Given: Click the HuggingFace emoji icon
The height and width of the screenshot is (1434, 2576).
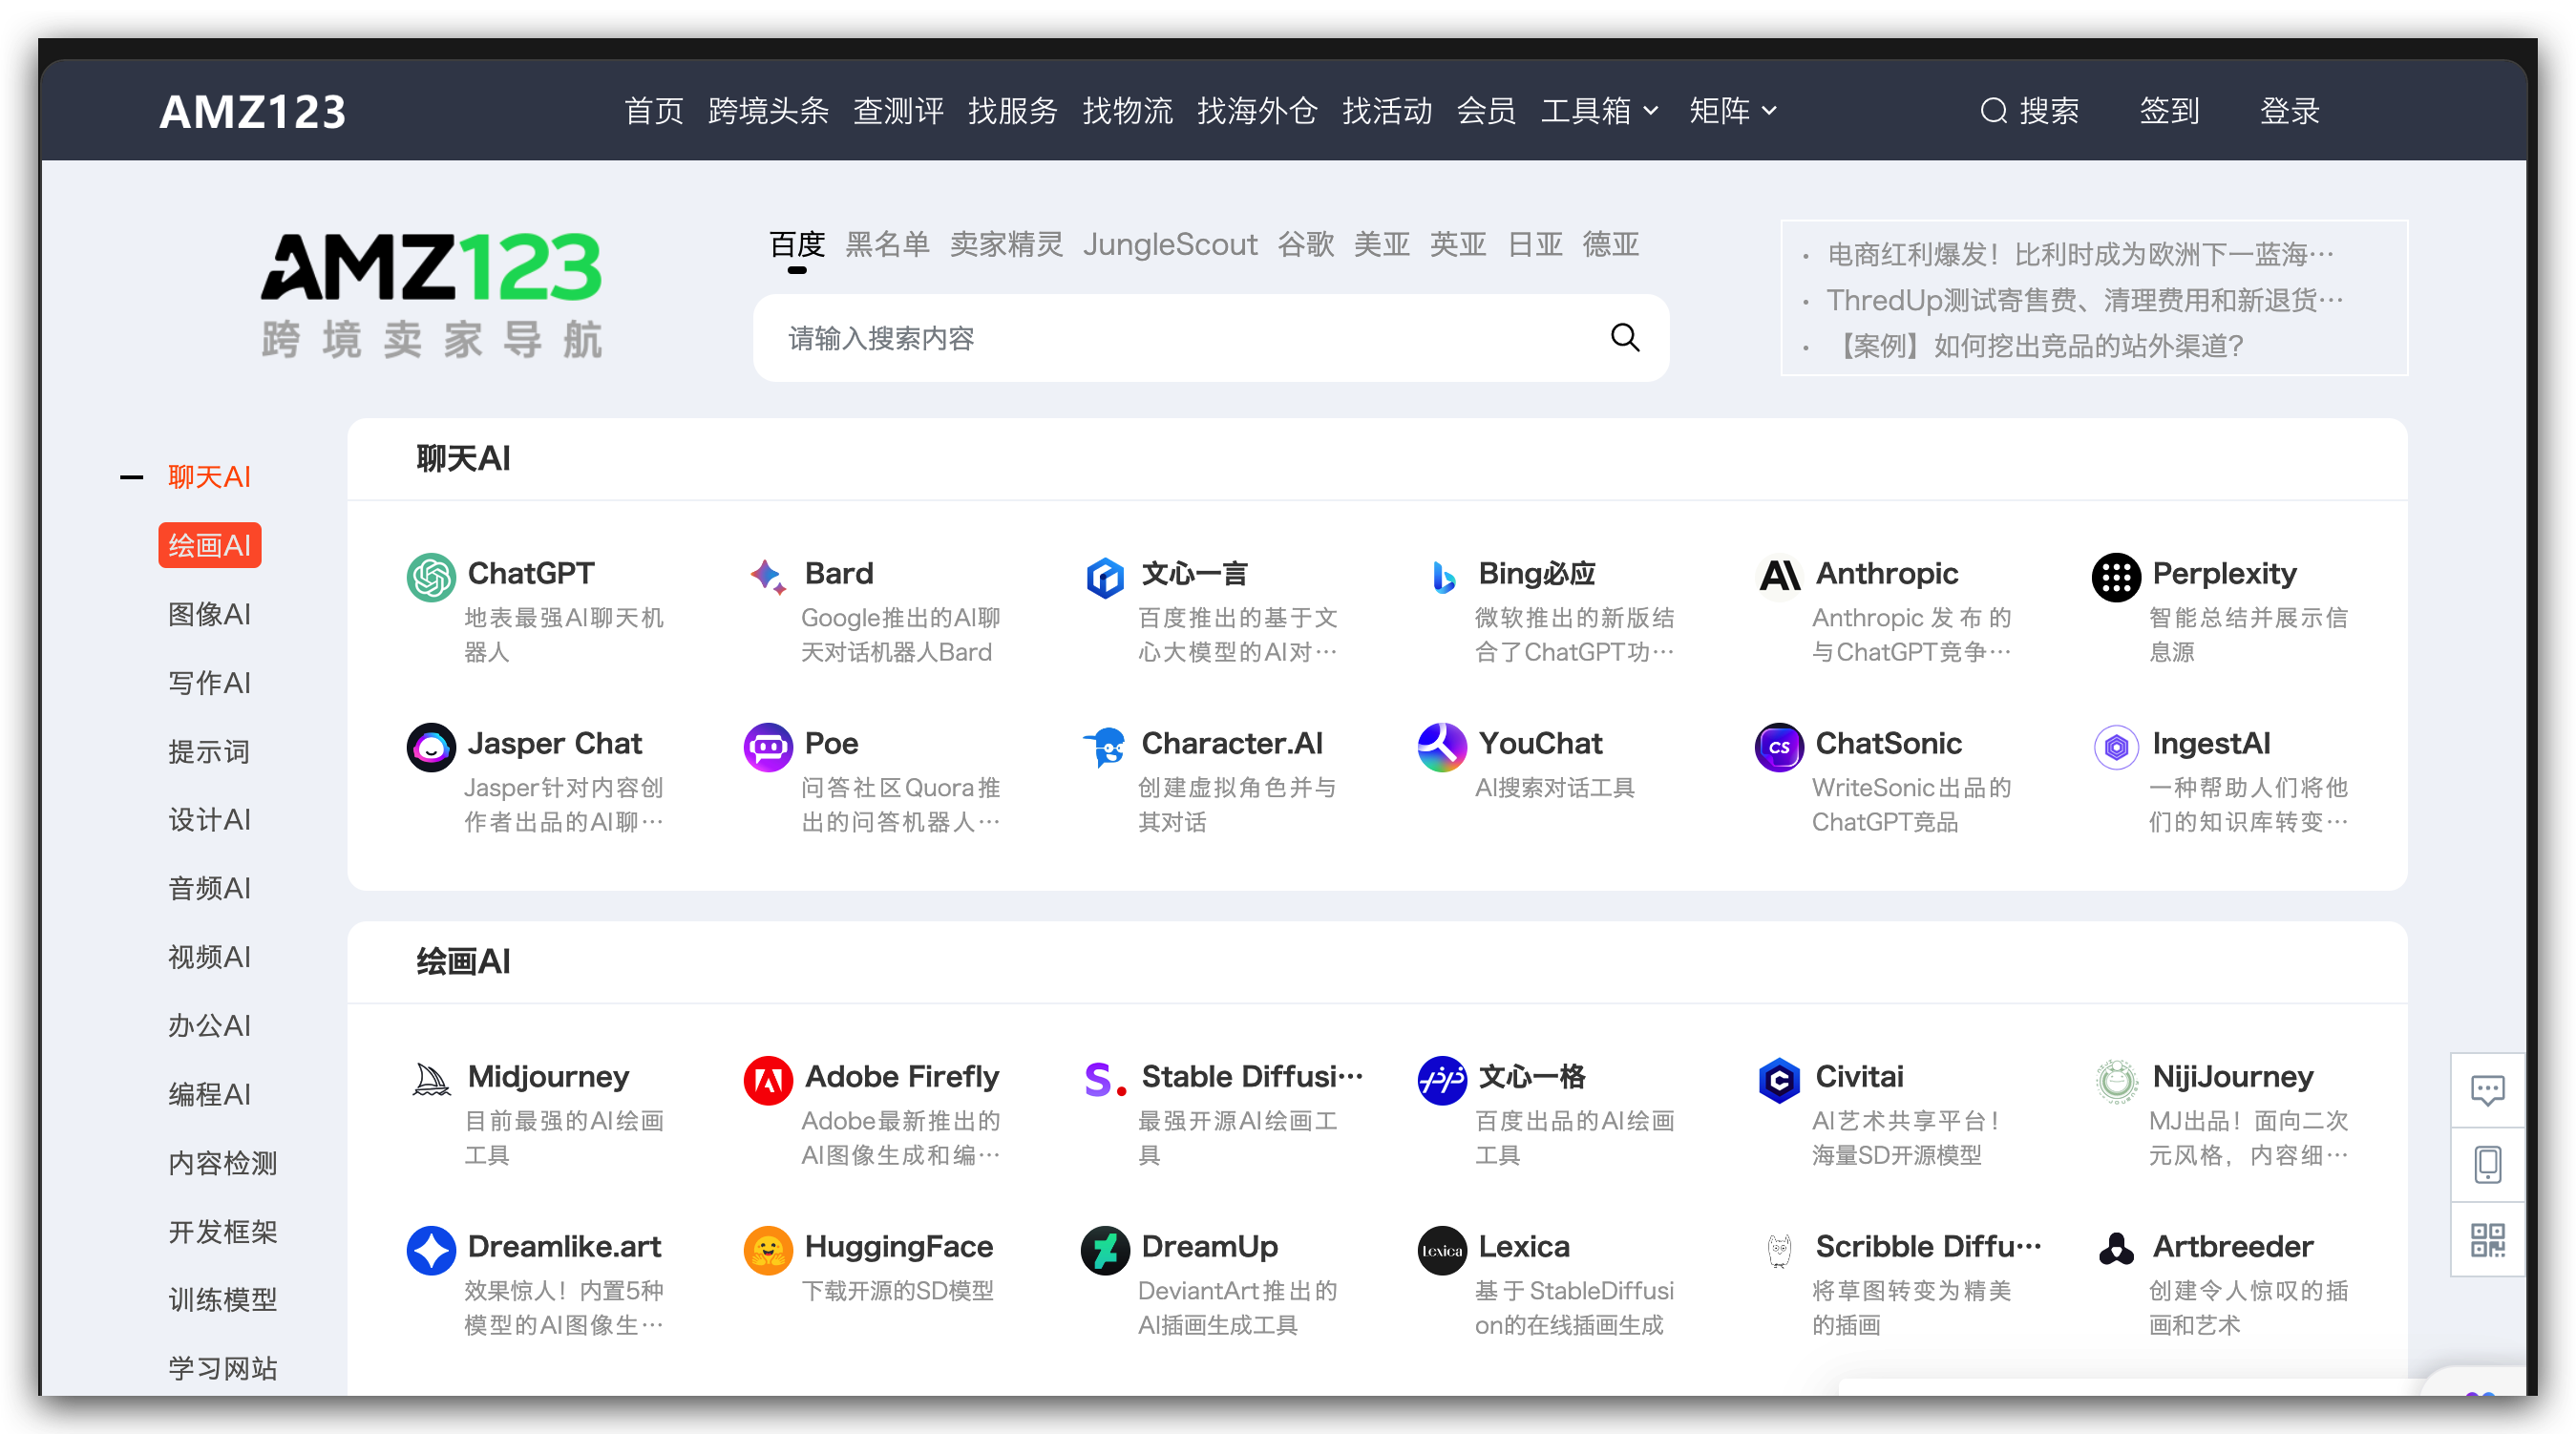Looking at the screenshot, I should [x=768, y=1250].
